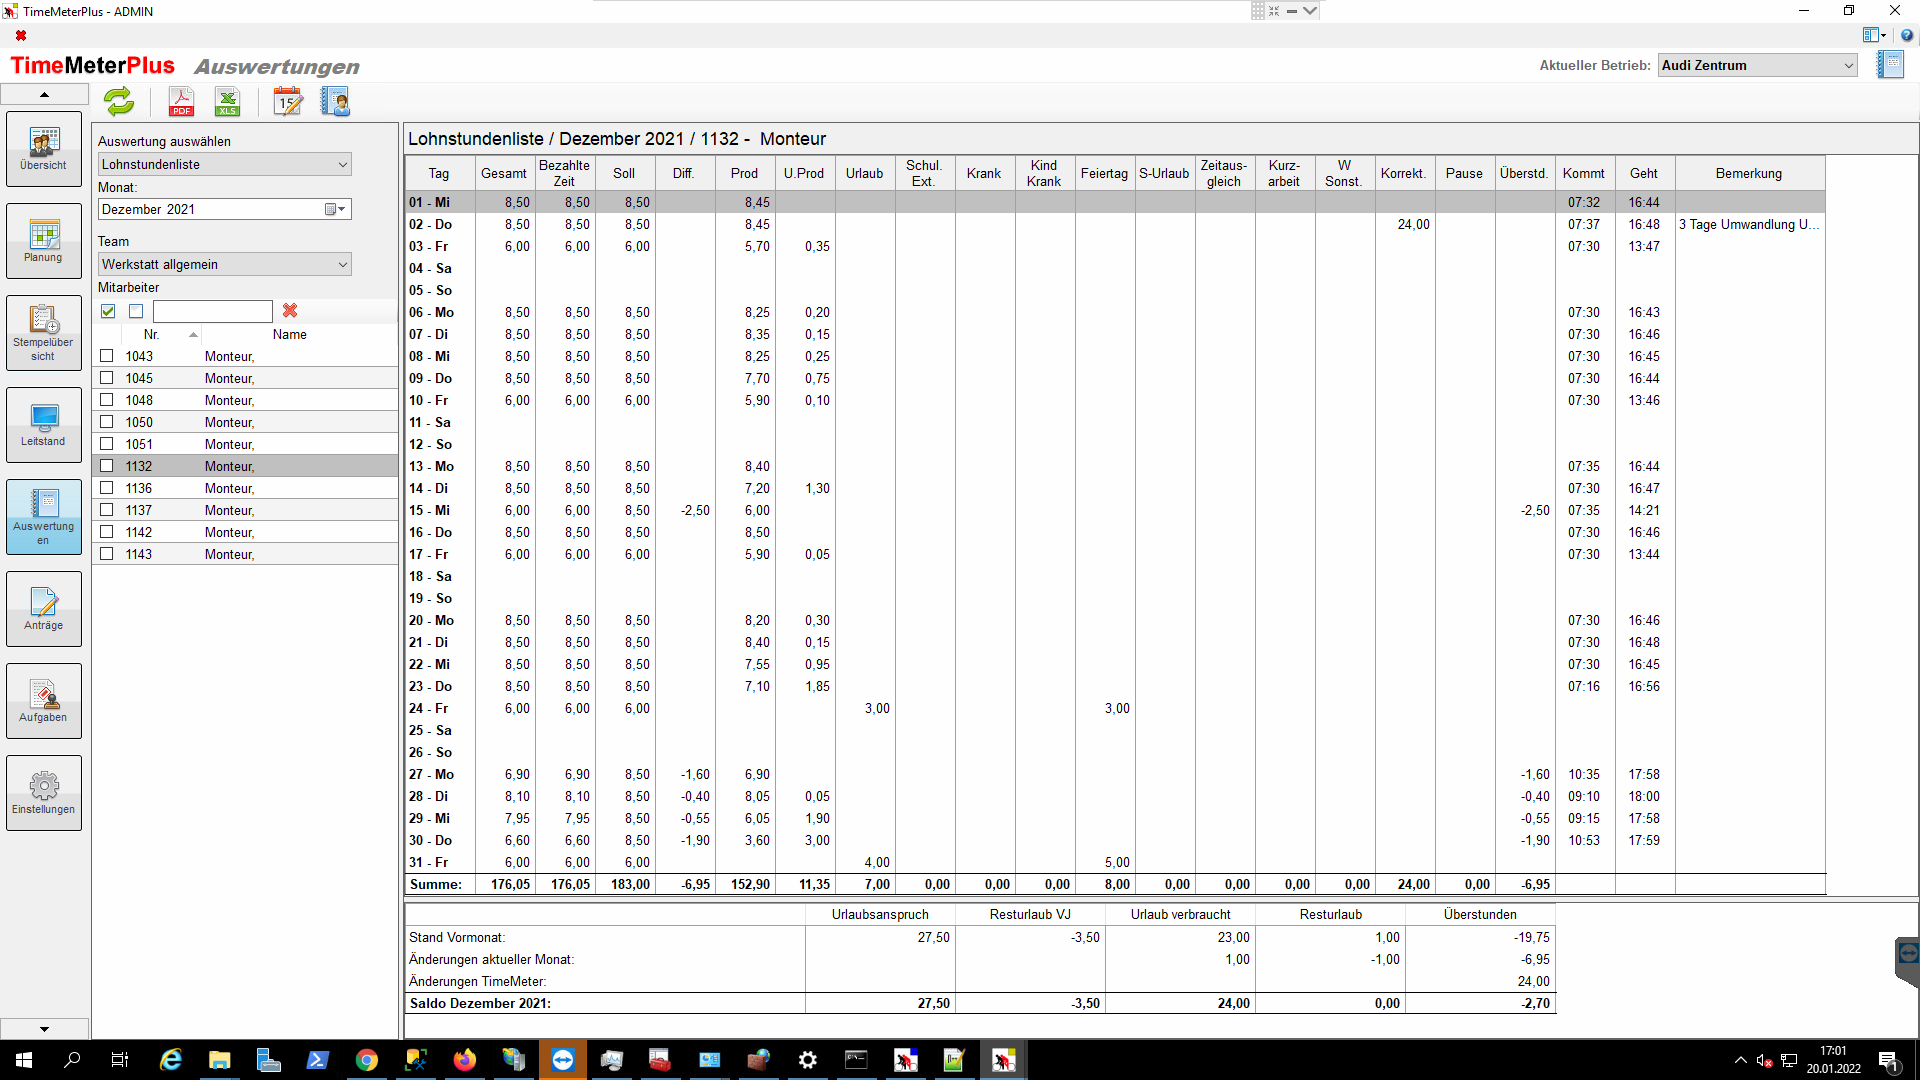Open the Lohnstundenliste report type dropdown

[x=225, y=164]
